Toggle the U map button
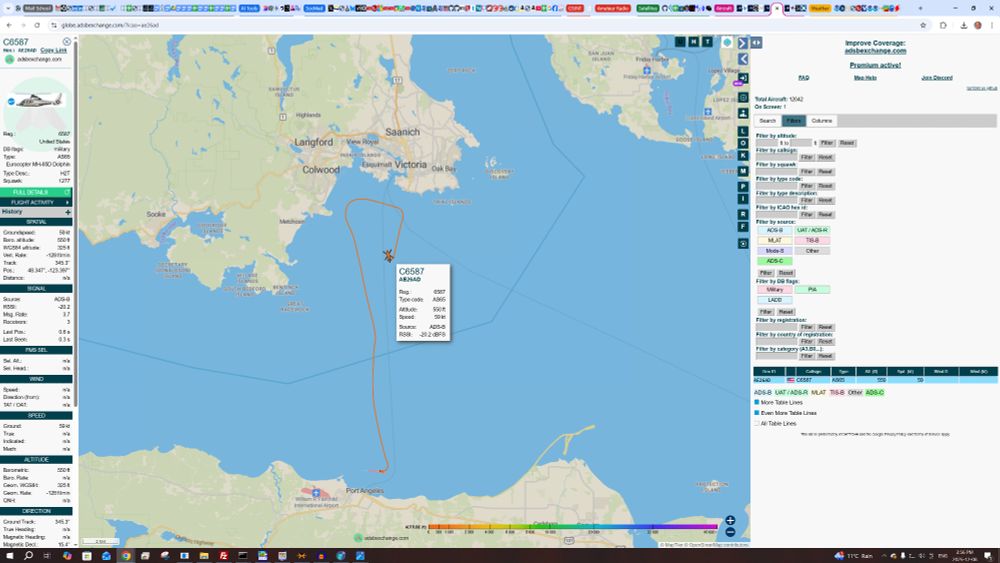The height and width of the screenshot is (563, 1000). [x=680, y=41]
